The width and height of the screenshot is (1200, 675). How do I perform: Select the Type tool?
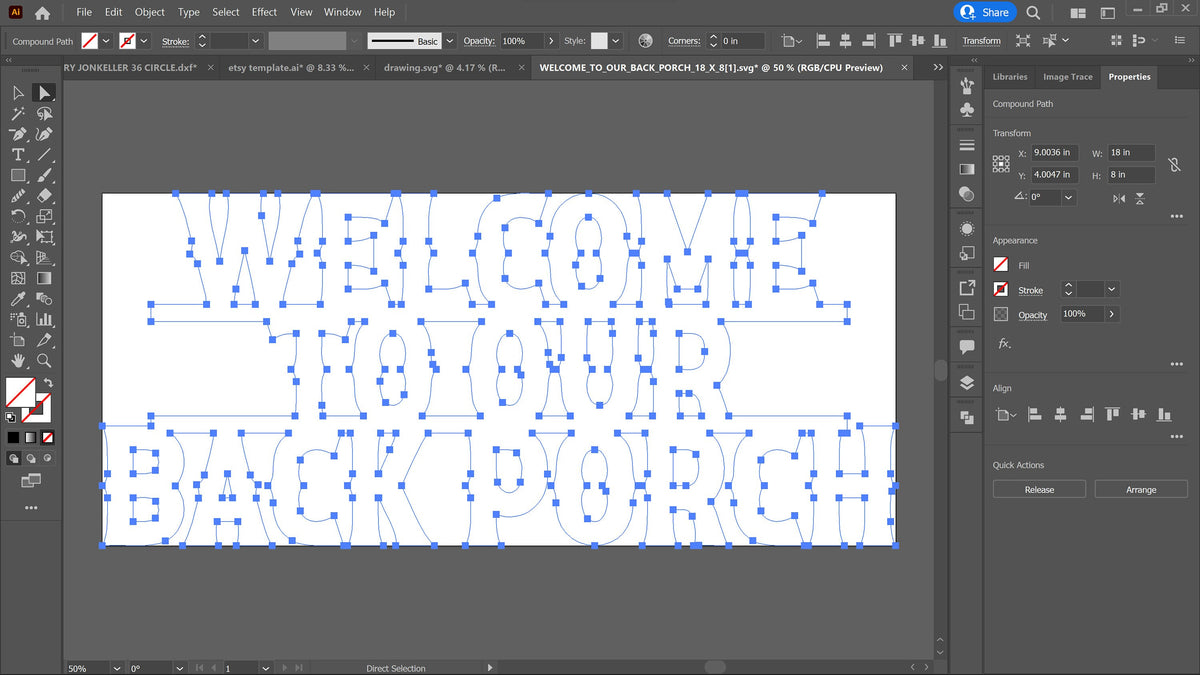click(18, 155)
